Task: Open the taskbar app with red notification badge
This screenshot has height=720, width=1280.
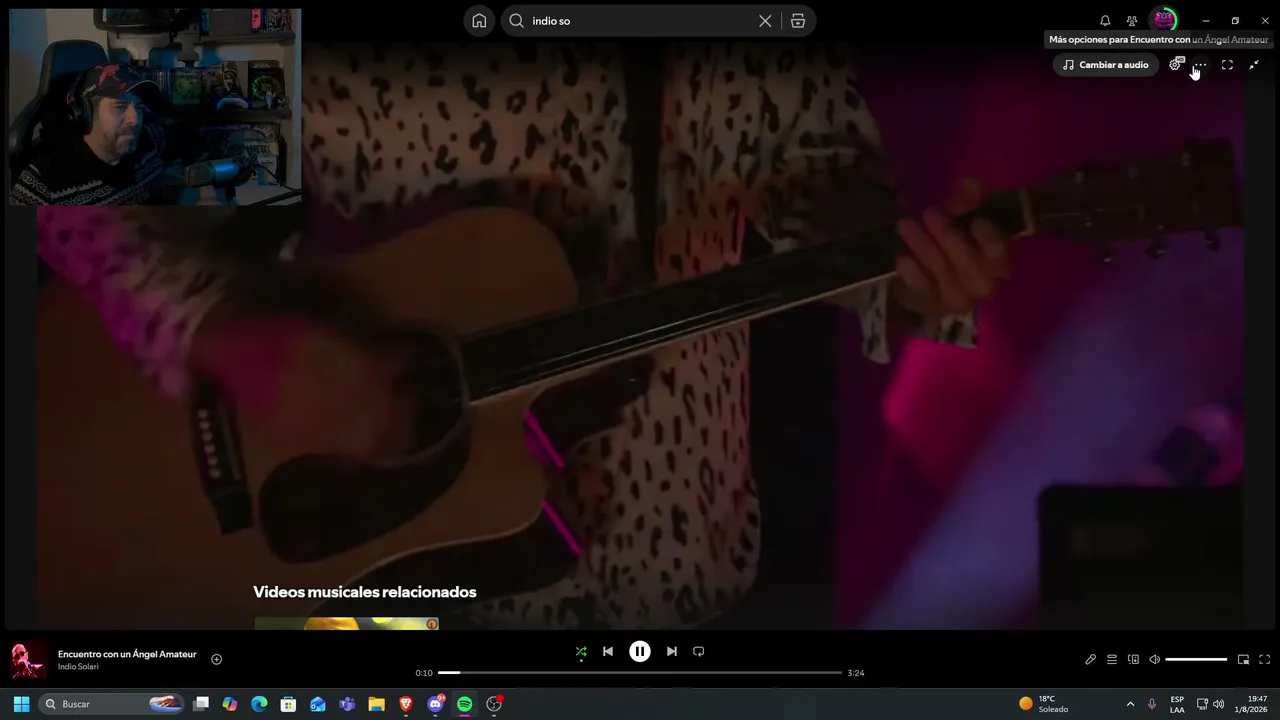Action: pos(494,704)
